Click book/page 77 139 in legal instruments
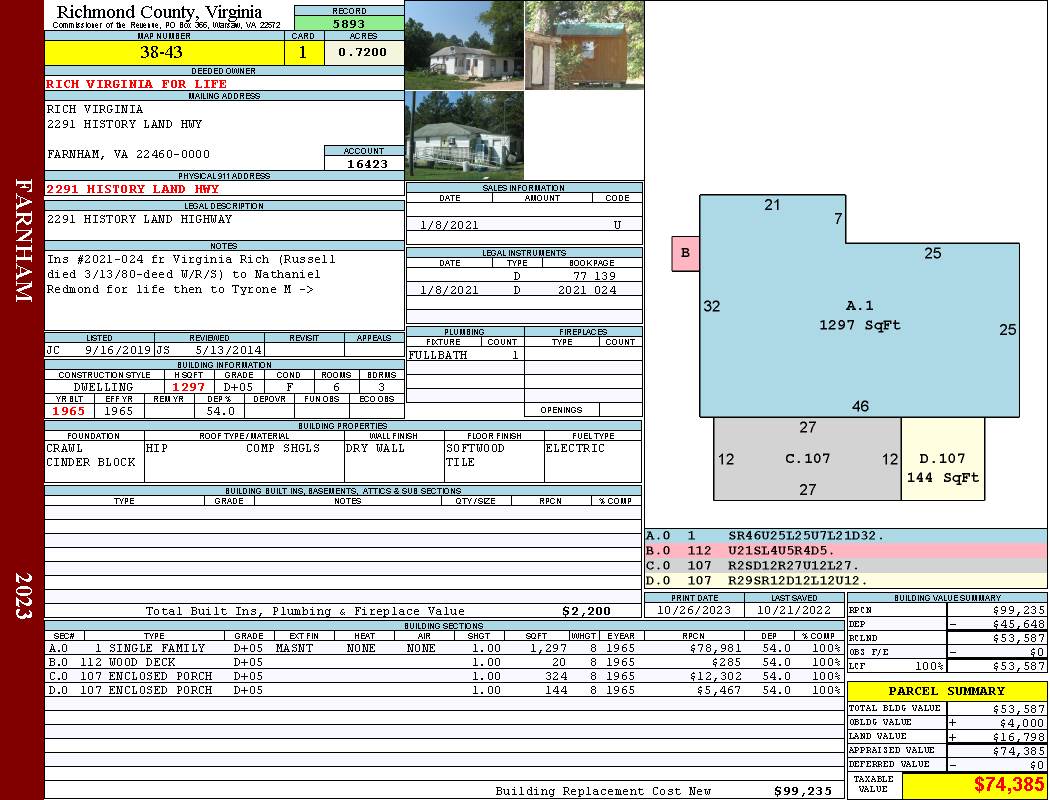The height and width of the screenshot is (800, 1050). pos(593,276)
